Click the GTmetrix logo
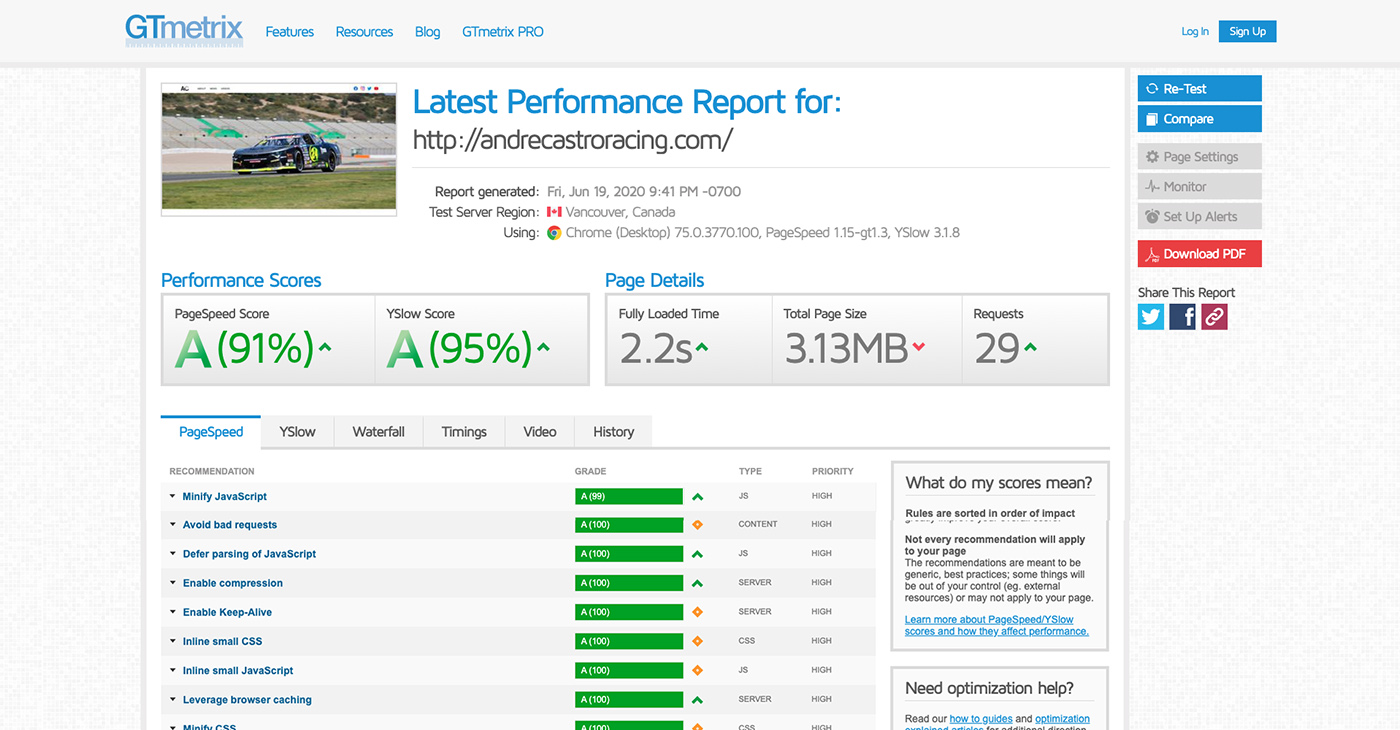 pyautogui.click(x=184, y=30)
